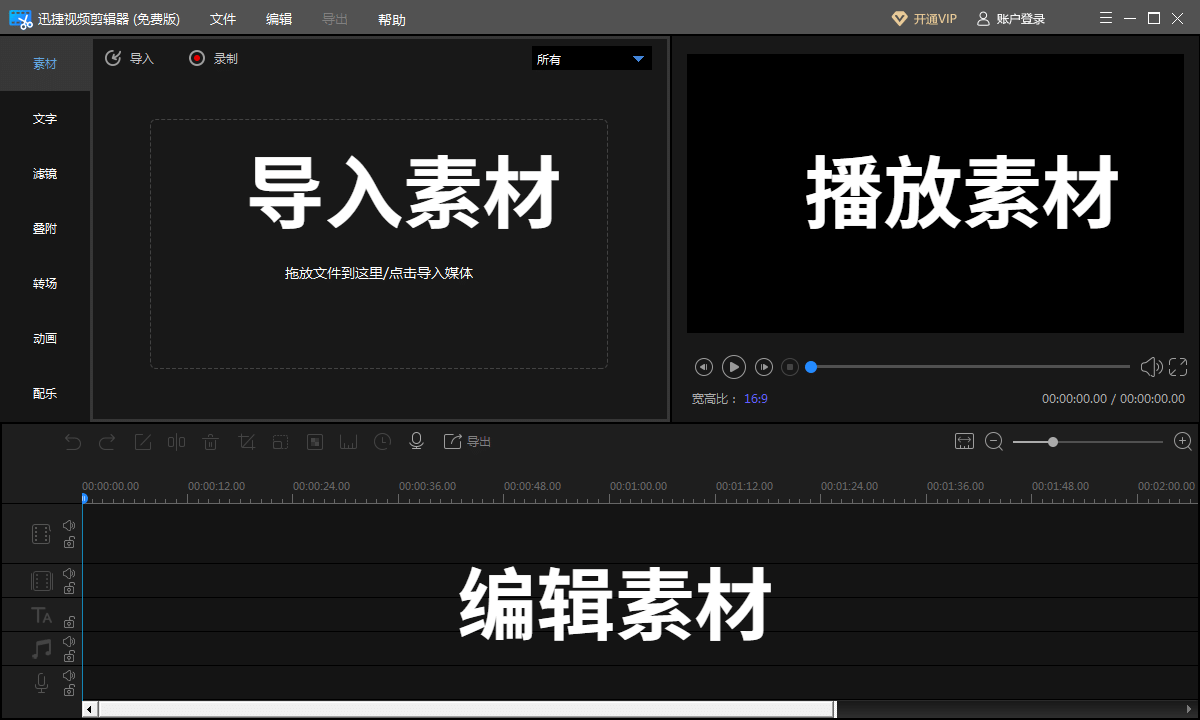Open the 转场 transitions panel
Screen dimensions: 1200x720
pos(44,283)
